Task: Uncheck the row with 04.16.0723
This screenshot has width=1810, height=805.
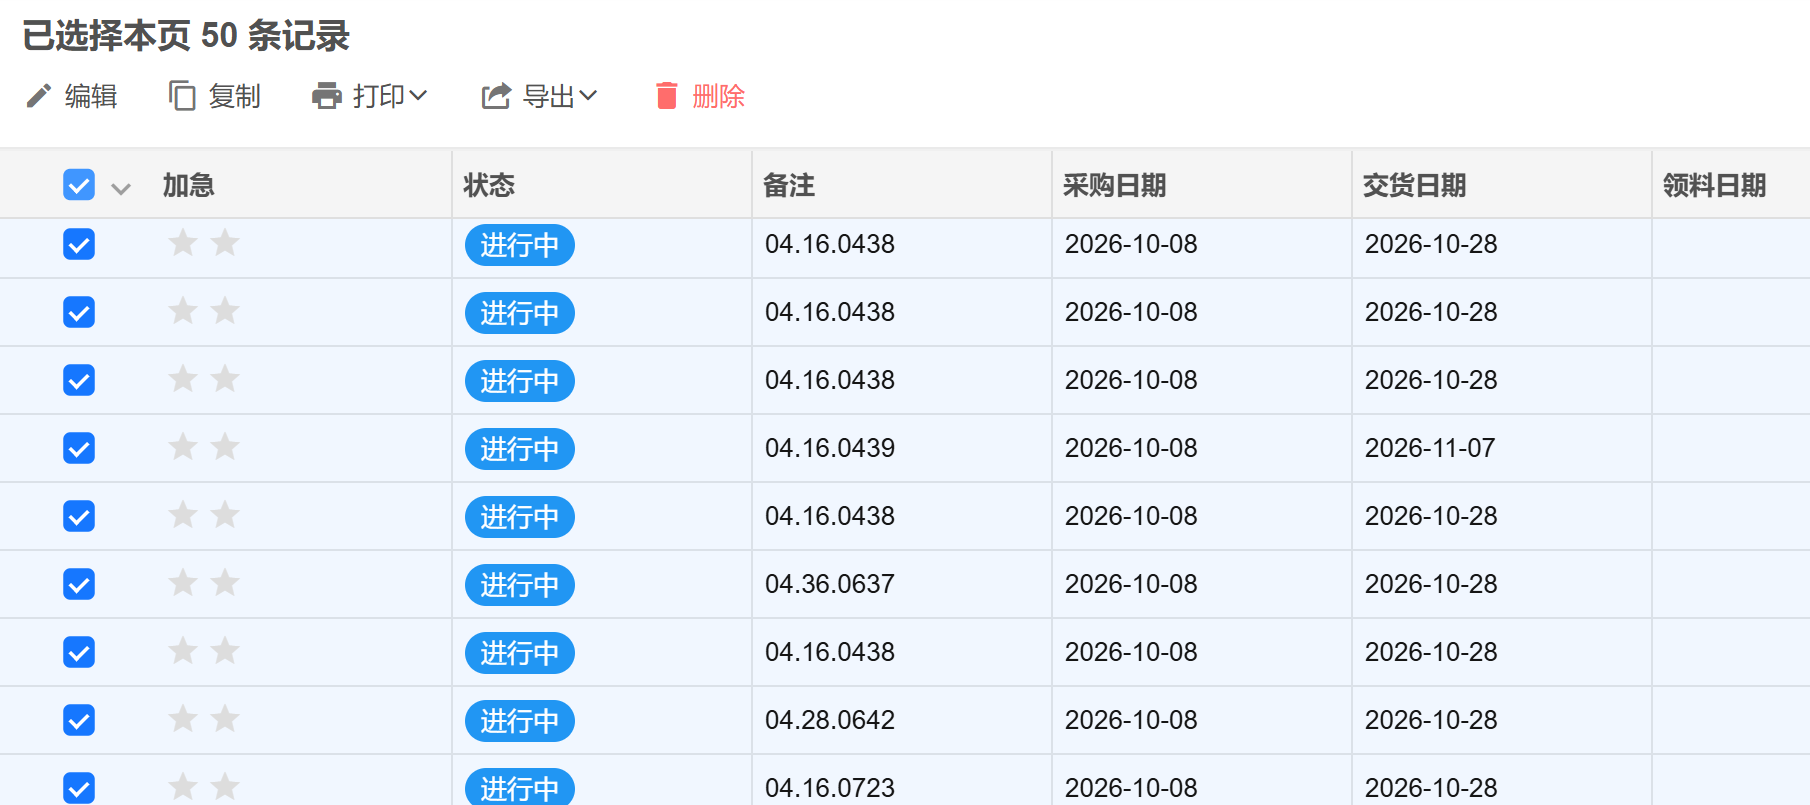Action: 79,788
